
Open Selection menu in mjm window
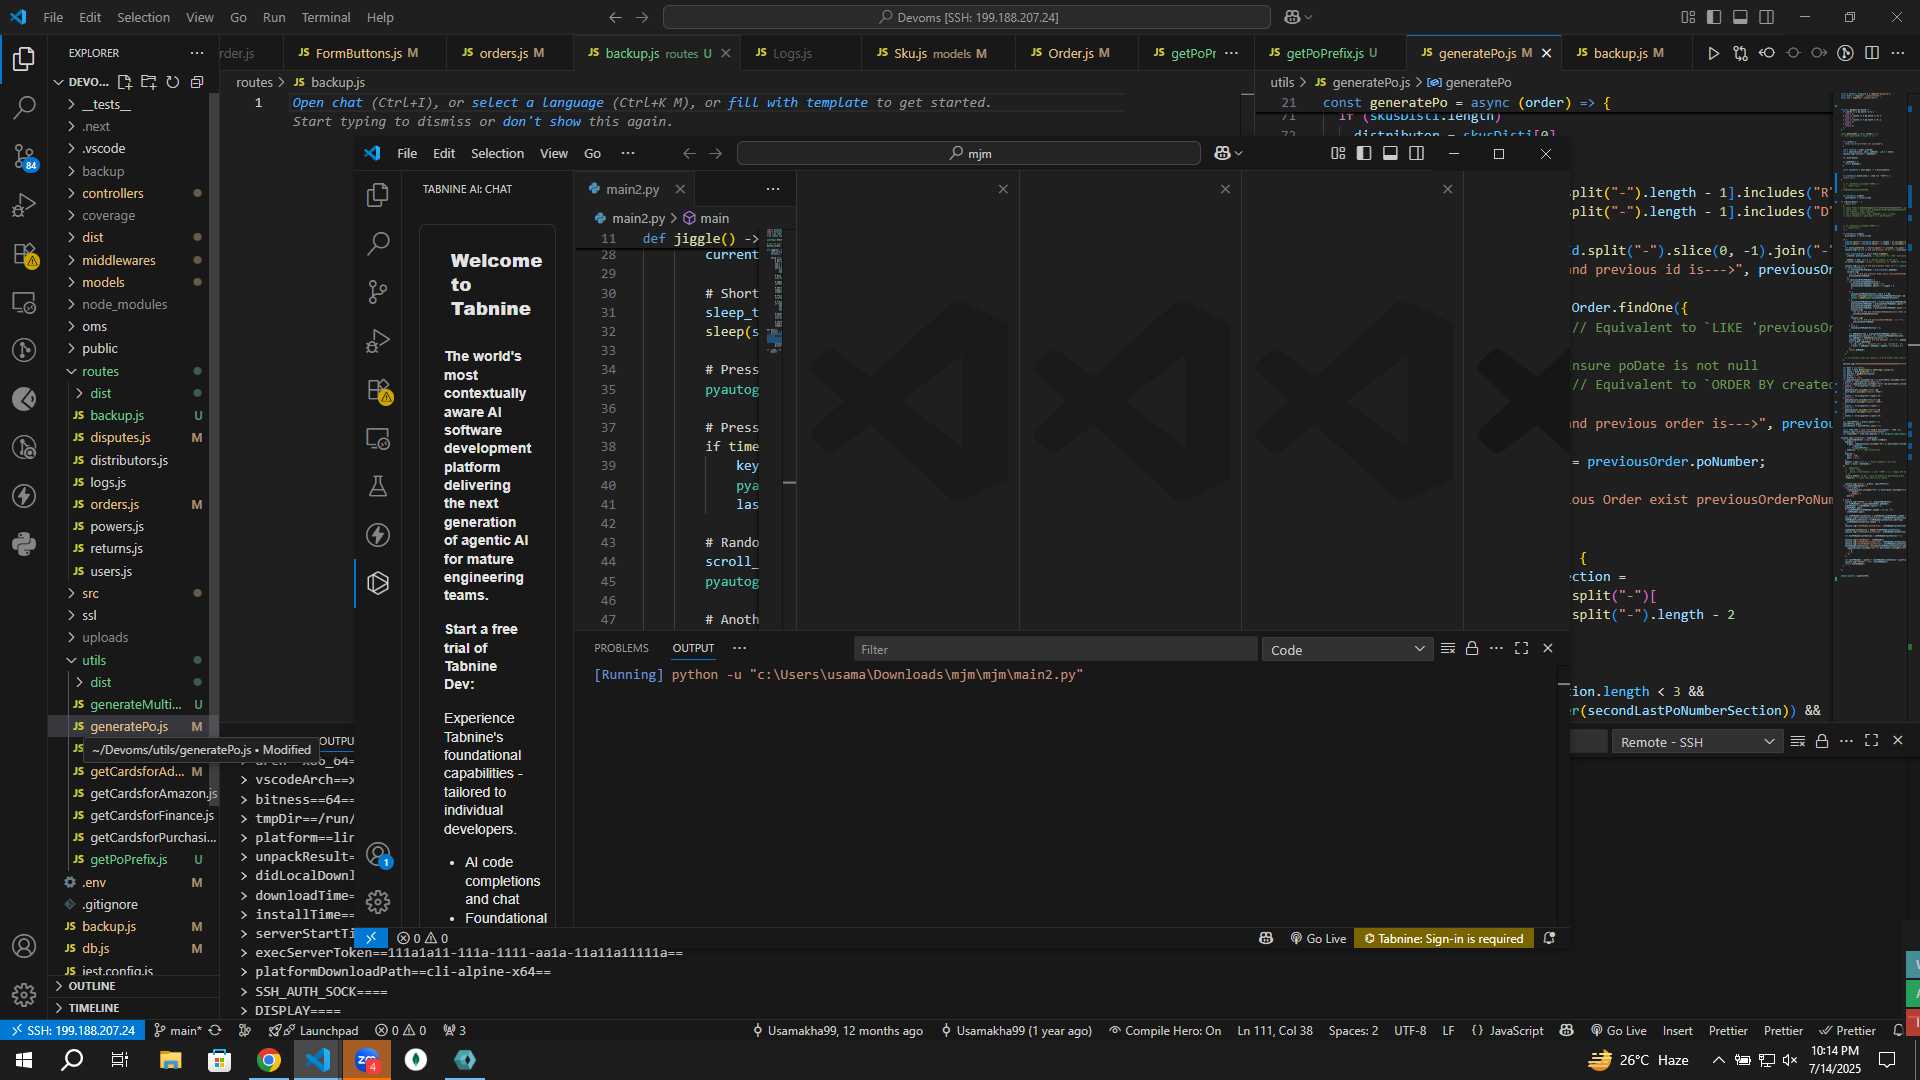(x=497, y=153)
